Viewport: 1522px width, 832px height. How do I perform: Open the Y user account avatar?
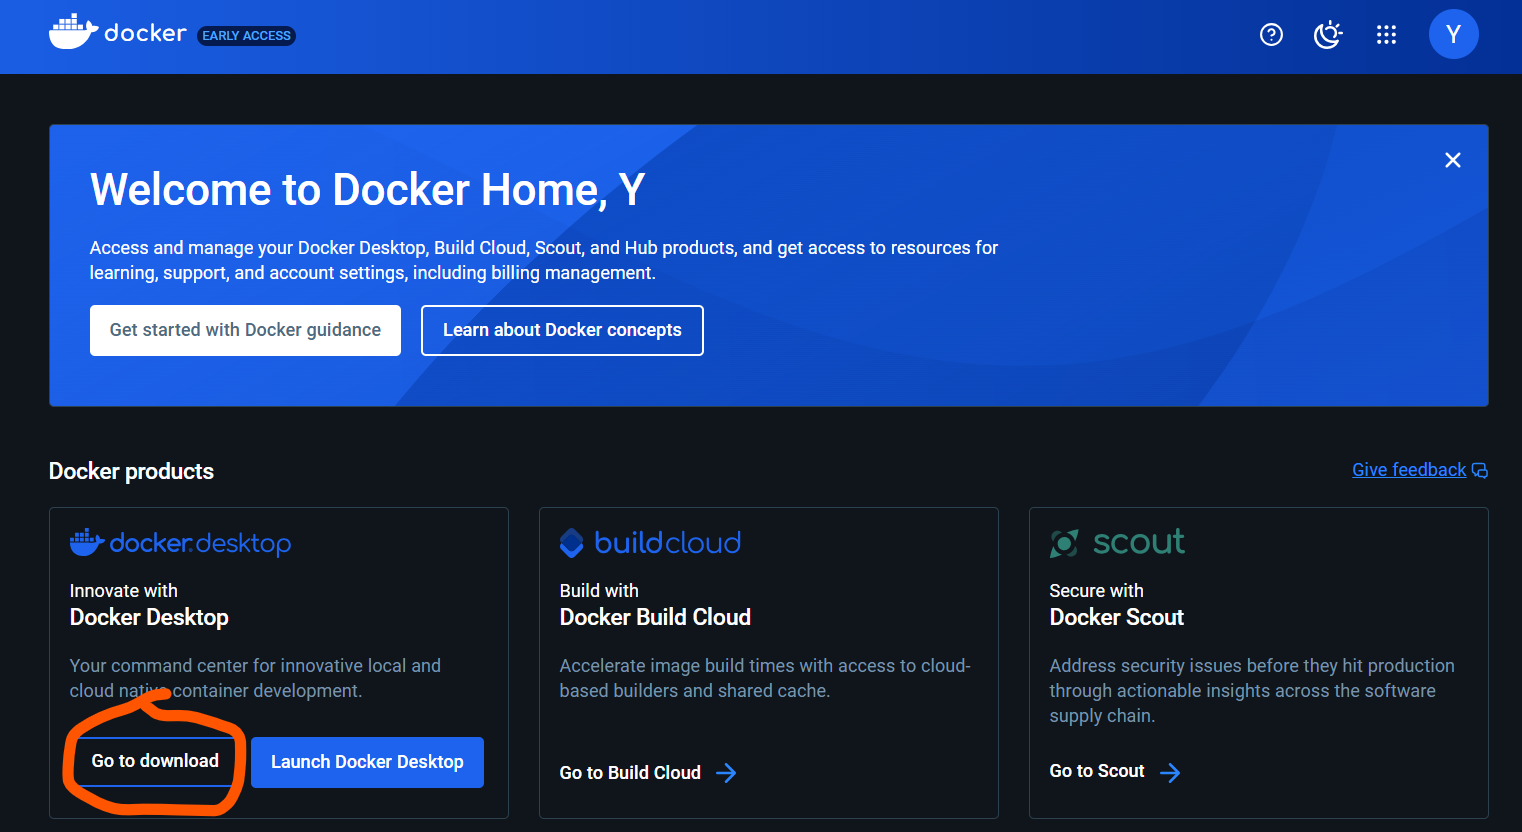pos(1453,34)
